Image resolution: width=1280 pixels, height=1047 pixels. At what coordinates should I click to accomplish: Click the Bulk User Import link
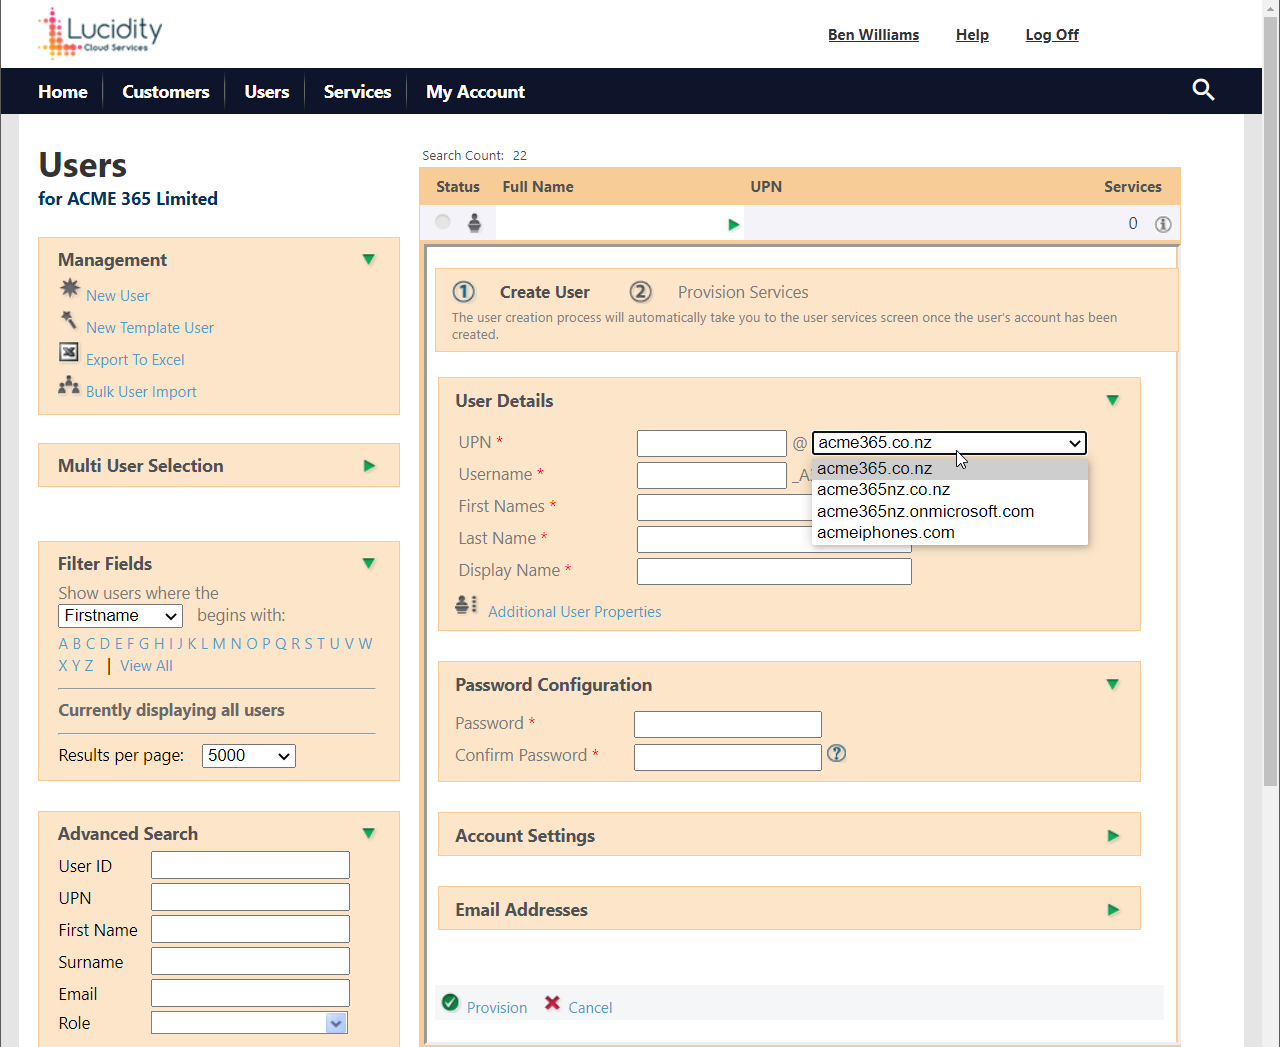(x=141, y=392)
